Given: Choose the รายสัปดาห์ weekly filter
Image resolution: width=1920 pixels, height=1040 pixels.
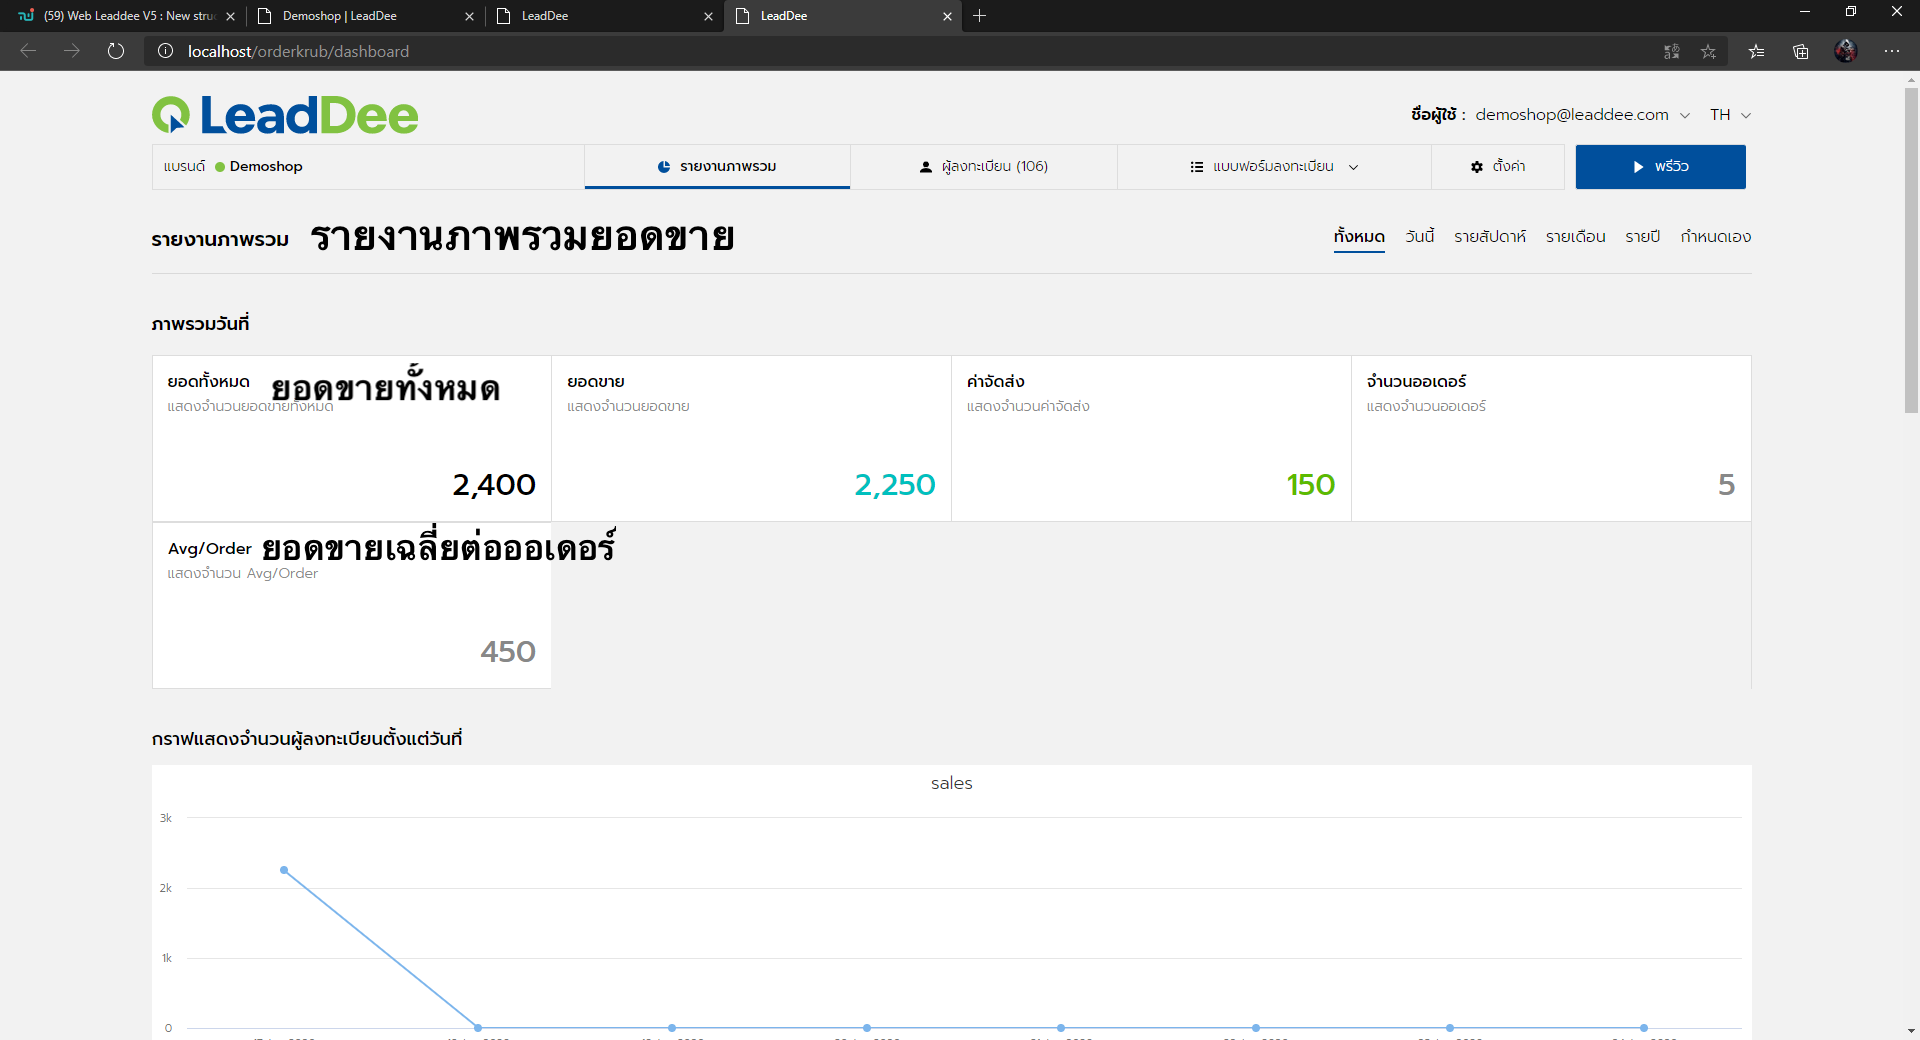Looking at the screenshot, I should (1489, 237).
